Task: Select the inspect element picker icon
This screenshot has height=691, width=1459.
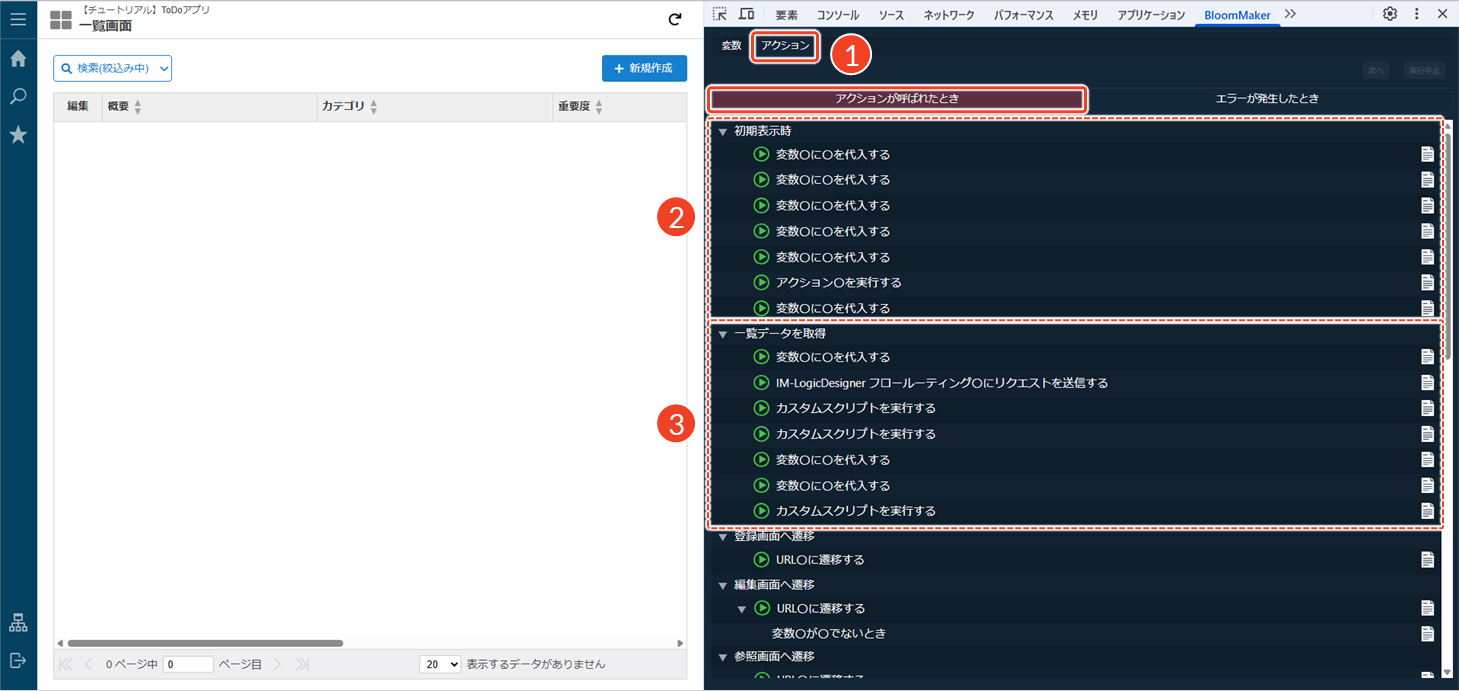Action: click(x=720, y=14)
